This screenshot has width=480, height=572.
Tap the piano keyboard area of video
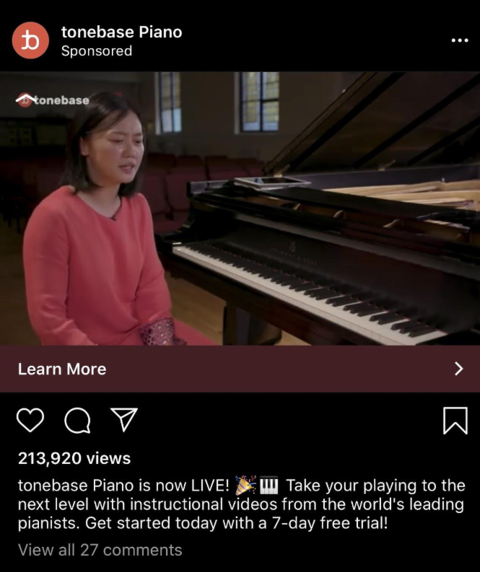point(310,292)
